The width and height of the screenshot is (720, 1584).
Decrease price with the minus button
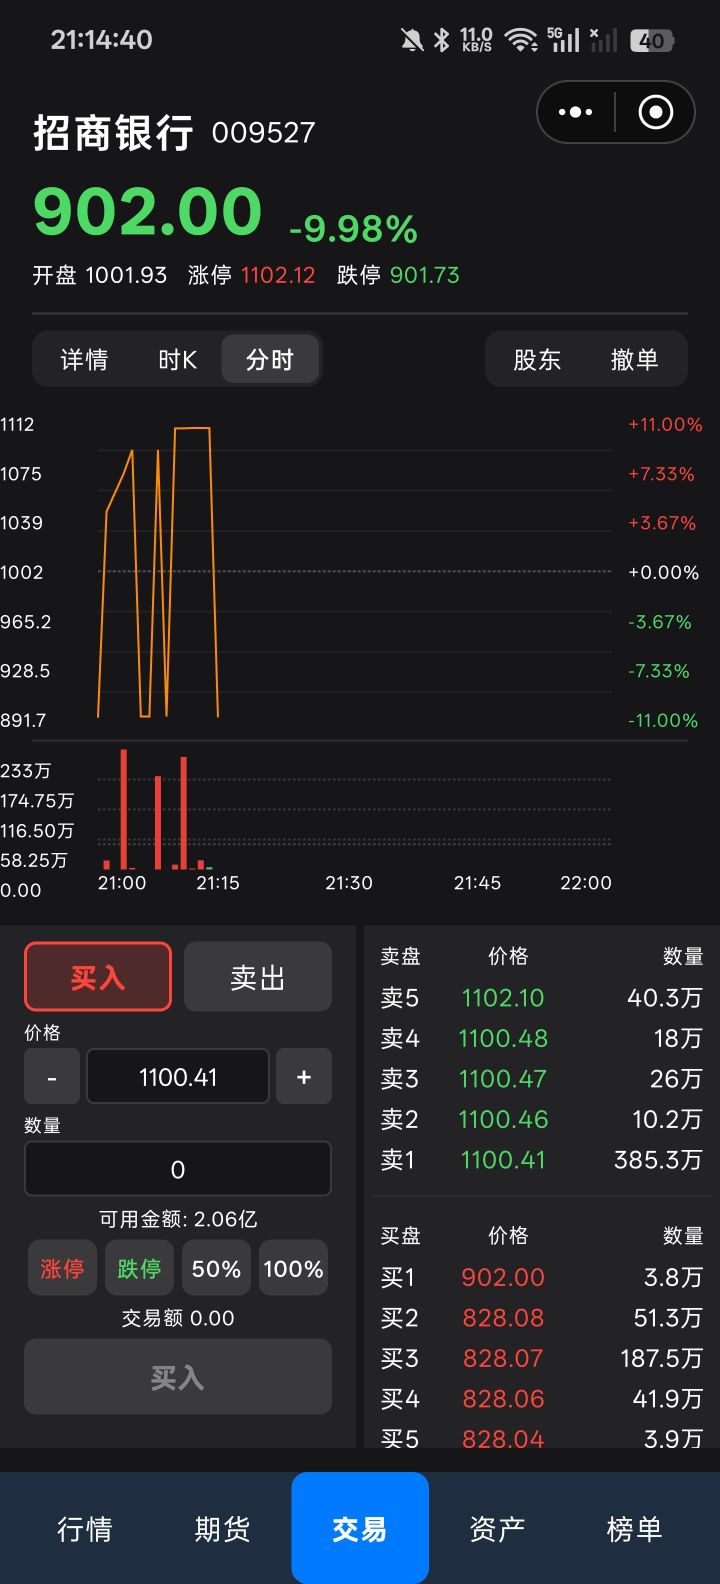[52, 1077]
